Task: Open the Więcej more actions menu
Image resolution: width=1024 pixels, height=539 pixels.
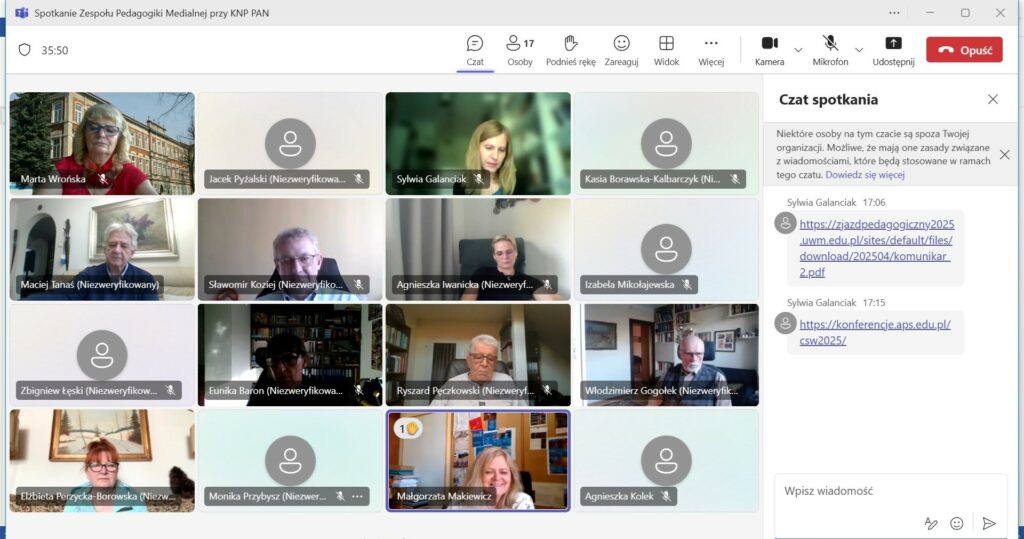Action: pos(711,49)
